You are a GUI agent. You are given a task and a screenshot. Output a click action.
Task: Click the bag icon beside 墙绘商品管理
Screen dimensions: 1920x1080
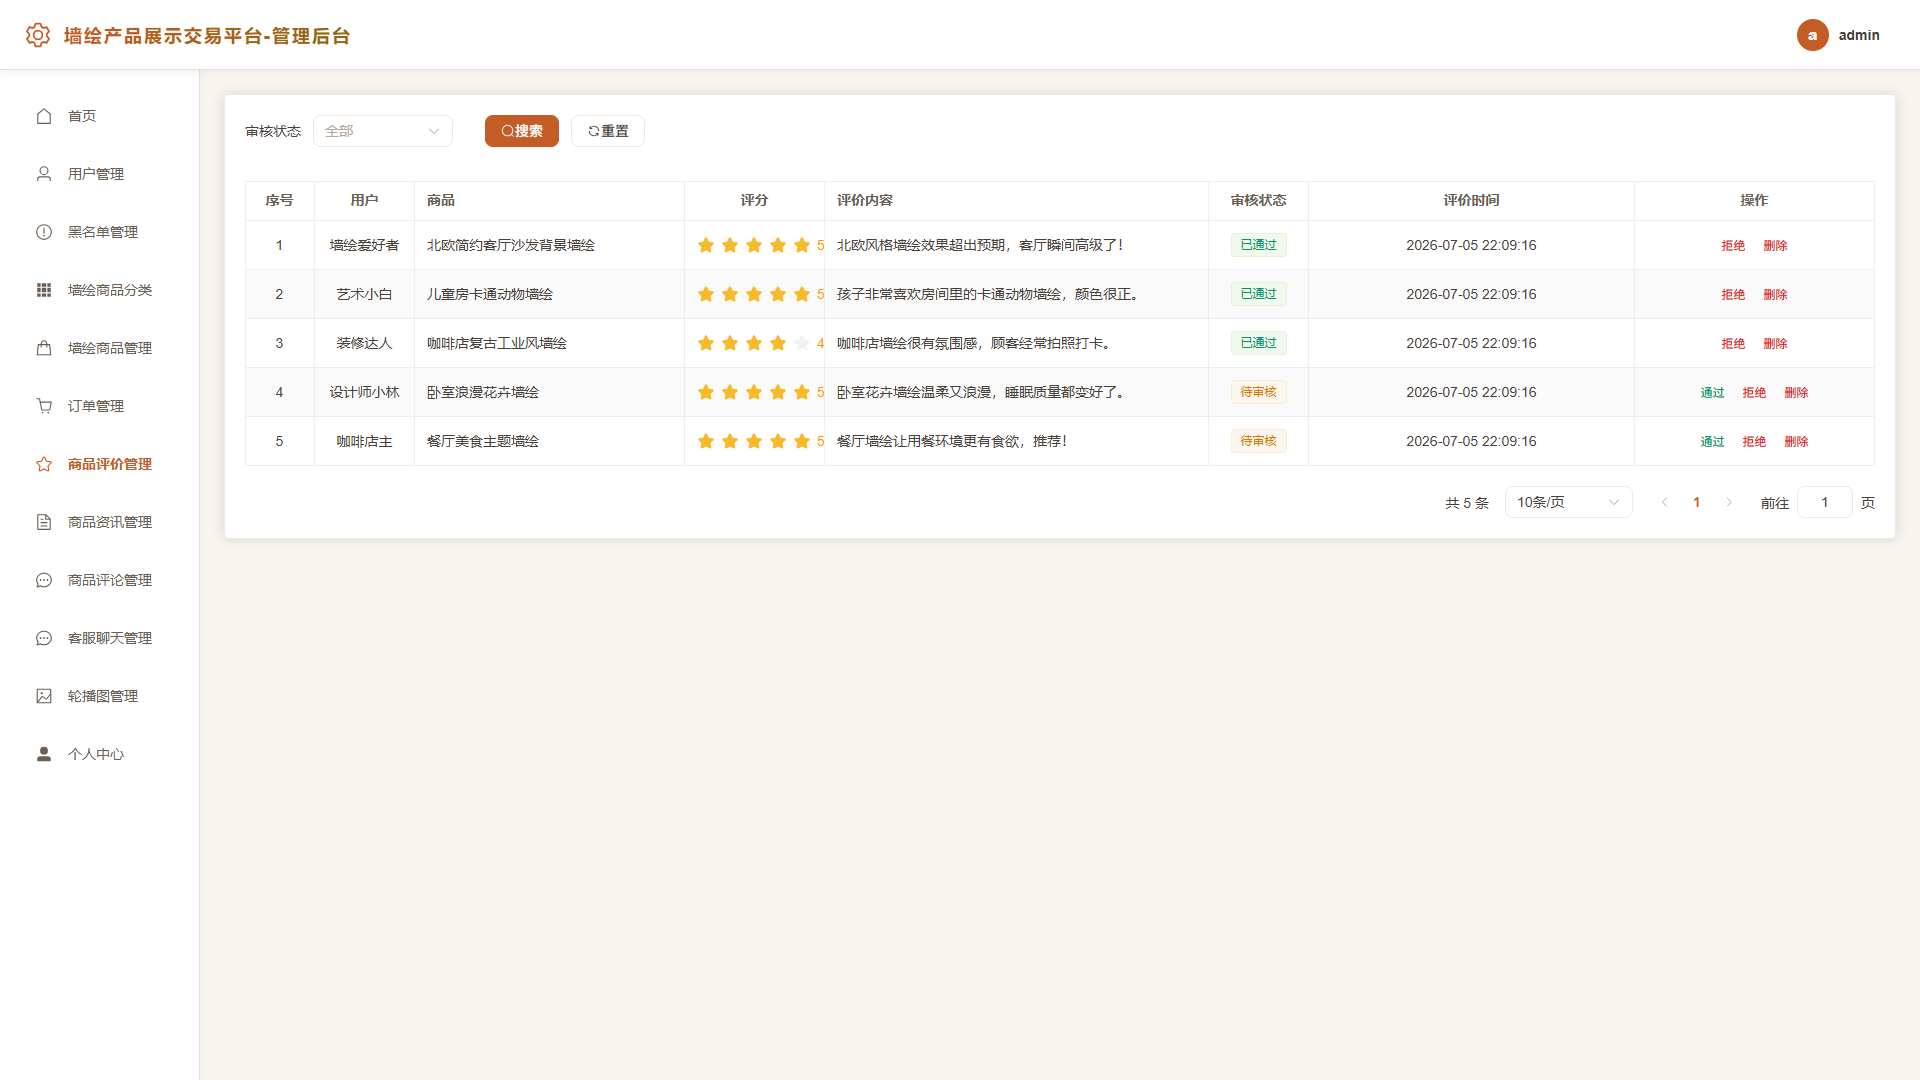[44, 348]
